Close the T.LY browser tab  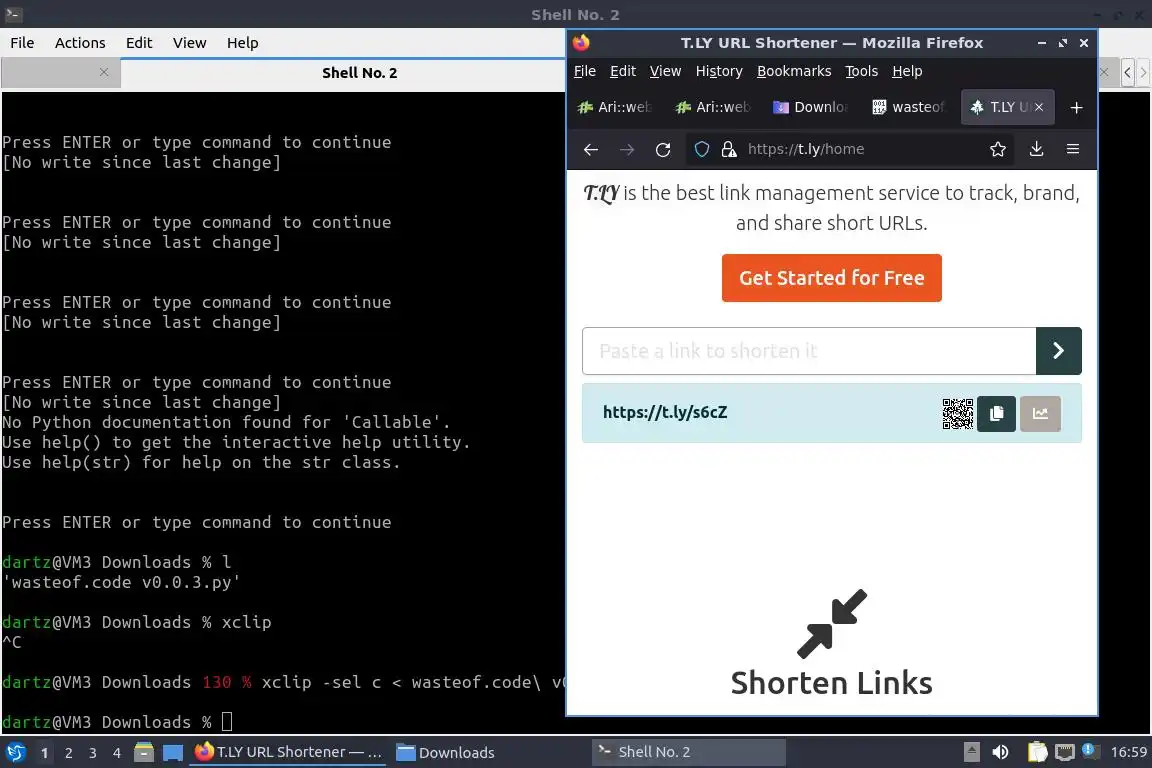click(x=1039, y=107)
